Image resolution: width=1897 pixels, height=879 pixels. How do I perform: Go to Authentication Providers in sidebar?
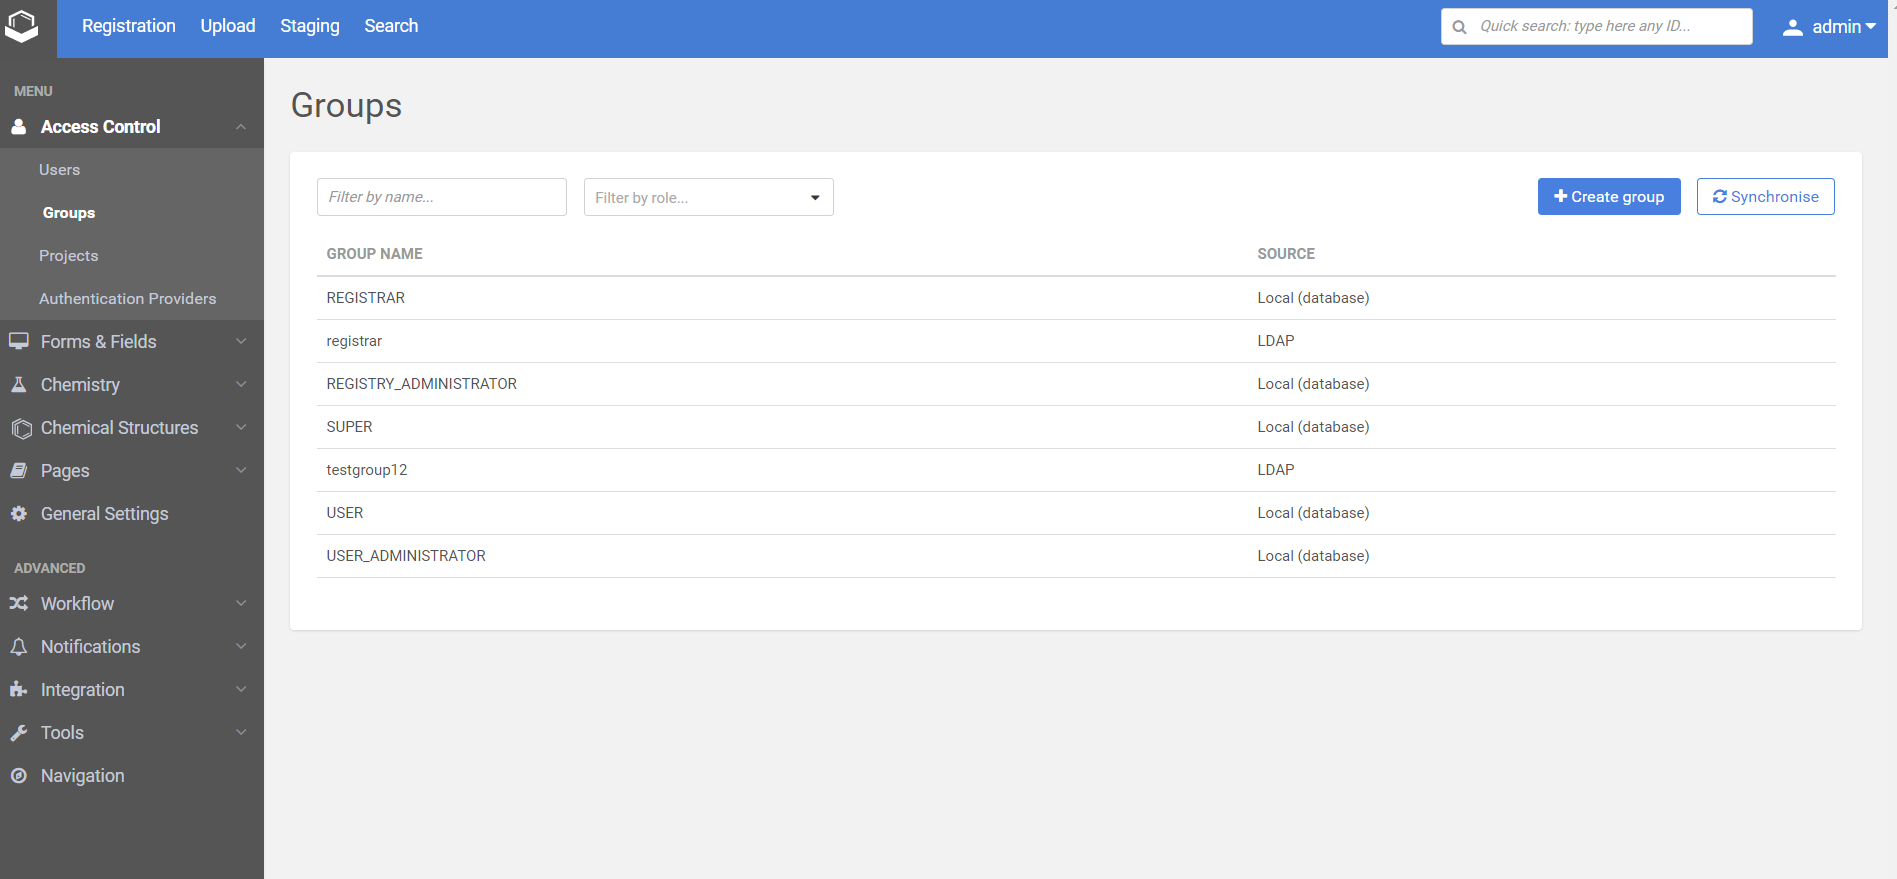pos(127,299)
